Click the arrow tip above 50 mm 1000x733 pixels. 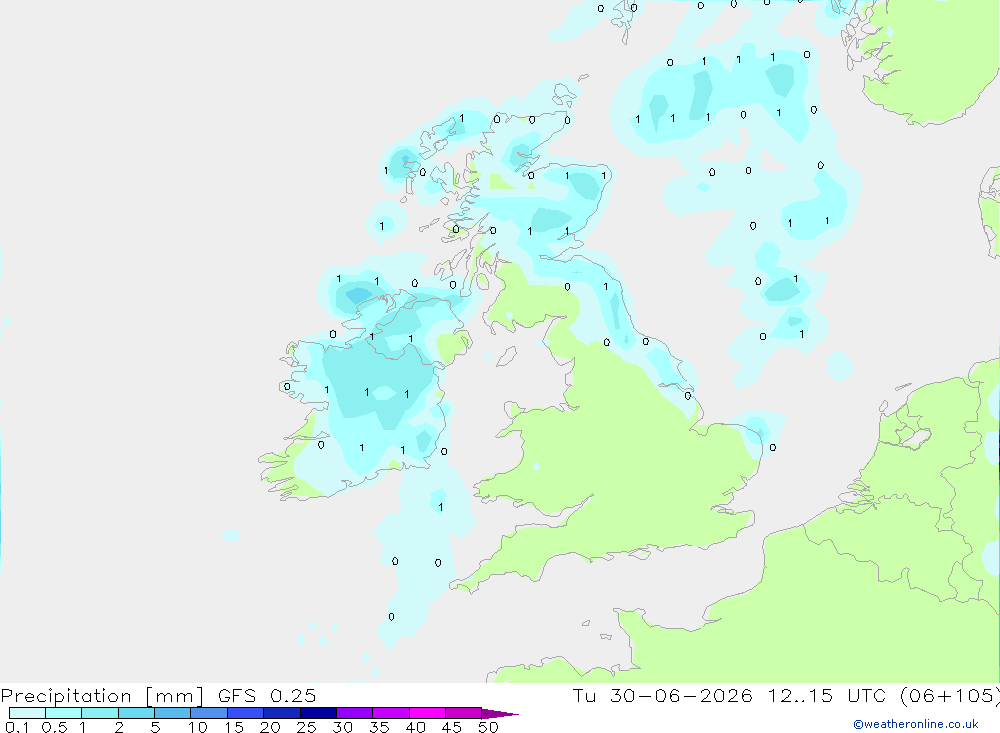pos(500,714)
